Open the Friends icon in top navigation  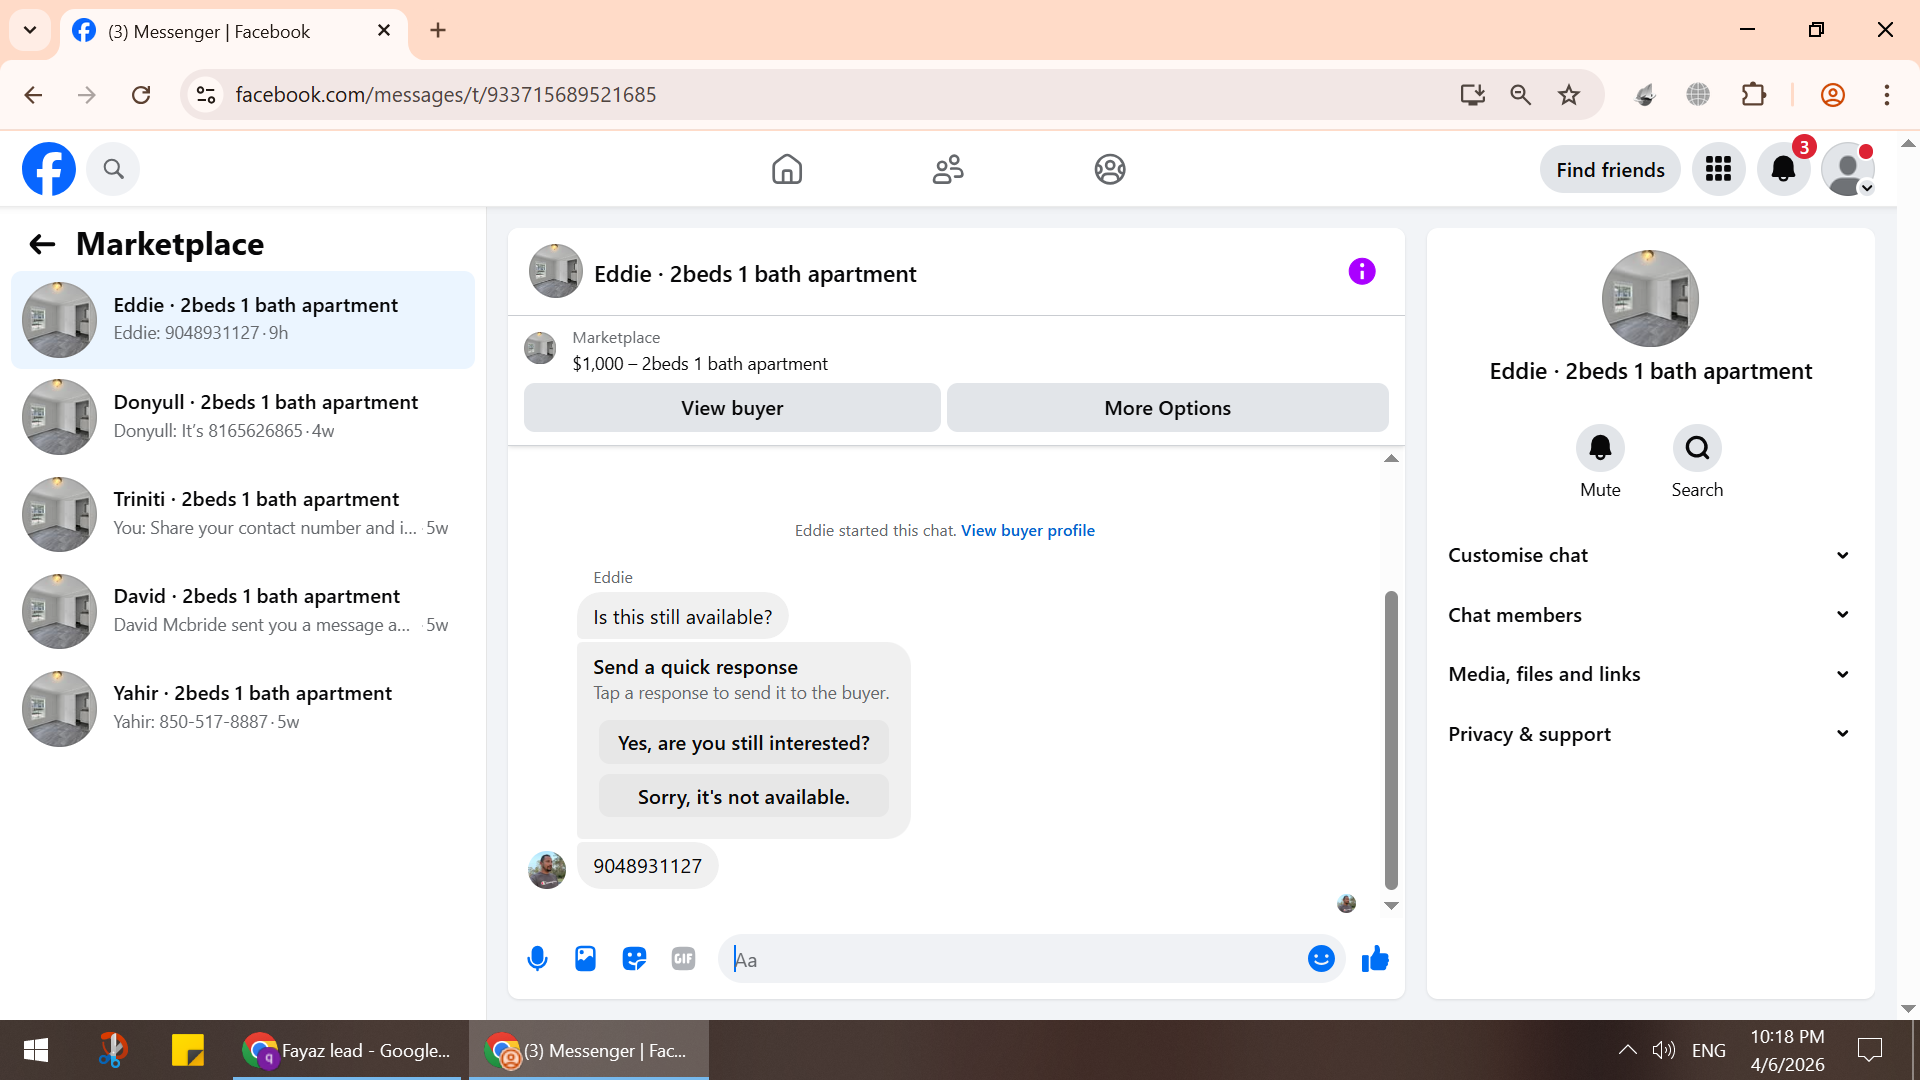click(948, 169)
